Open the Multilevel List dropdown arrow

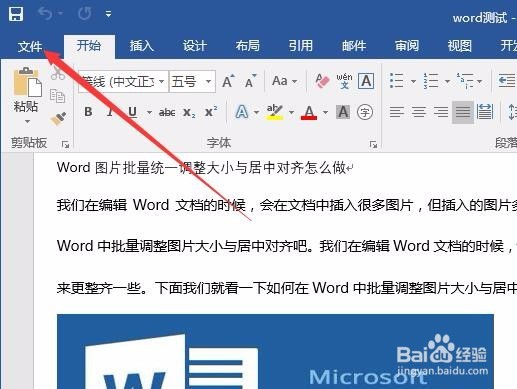[x=480, y=81]
